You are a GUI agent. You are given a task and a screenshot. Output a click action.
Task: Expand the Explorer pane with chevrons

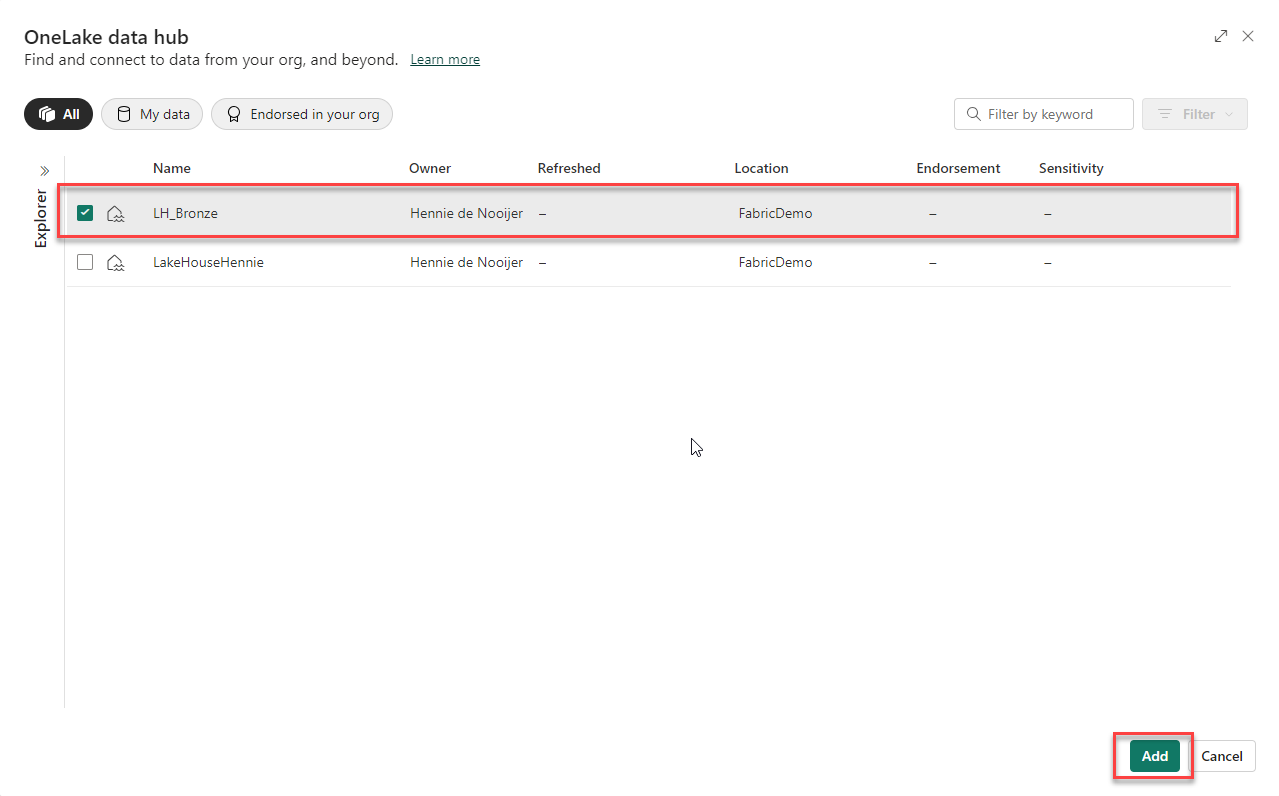[44, 171]
